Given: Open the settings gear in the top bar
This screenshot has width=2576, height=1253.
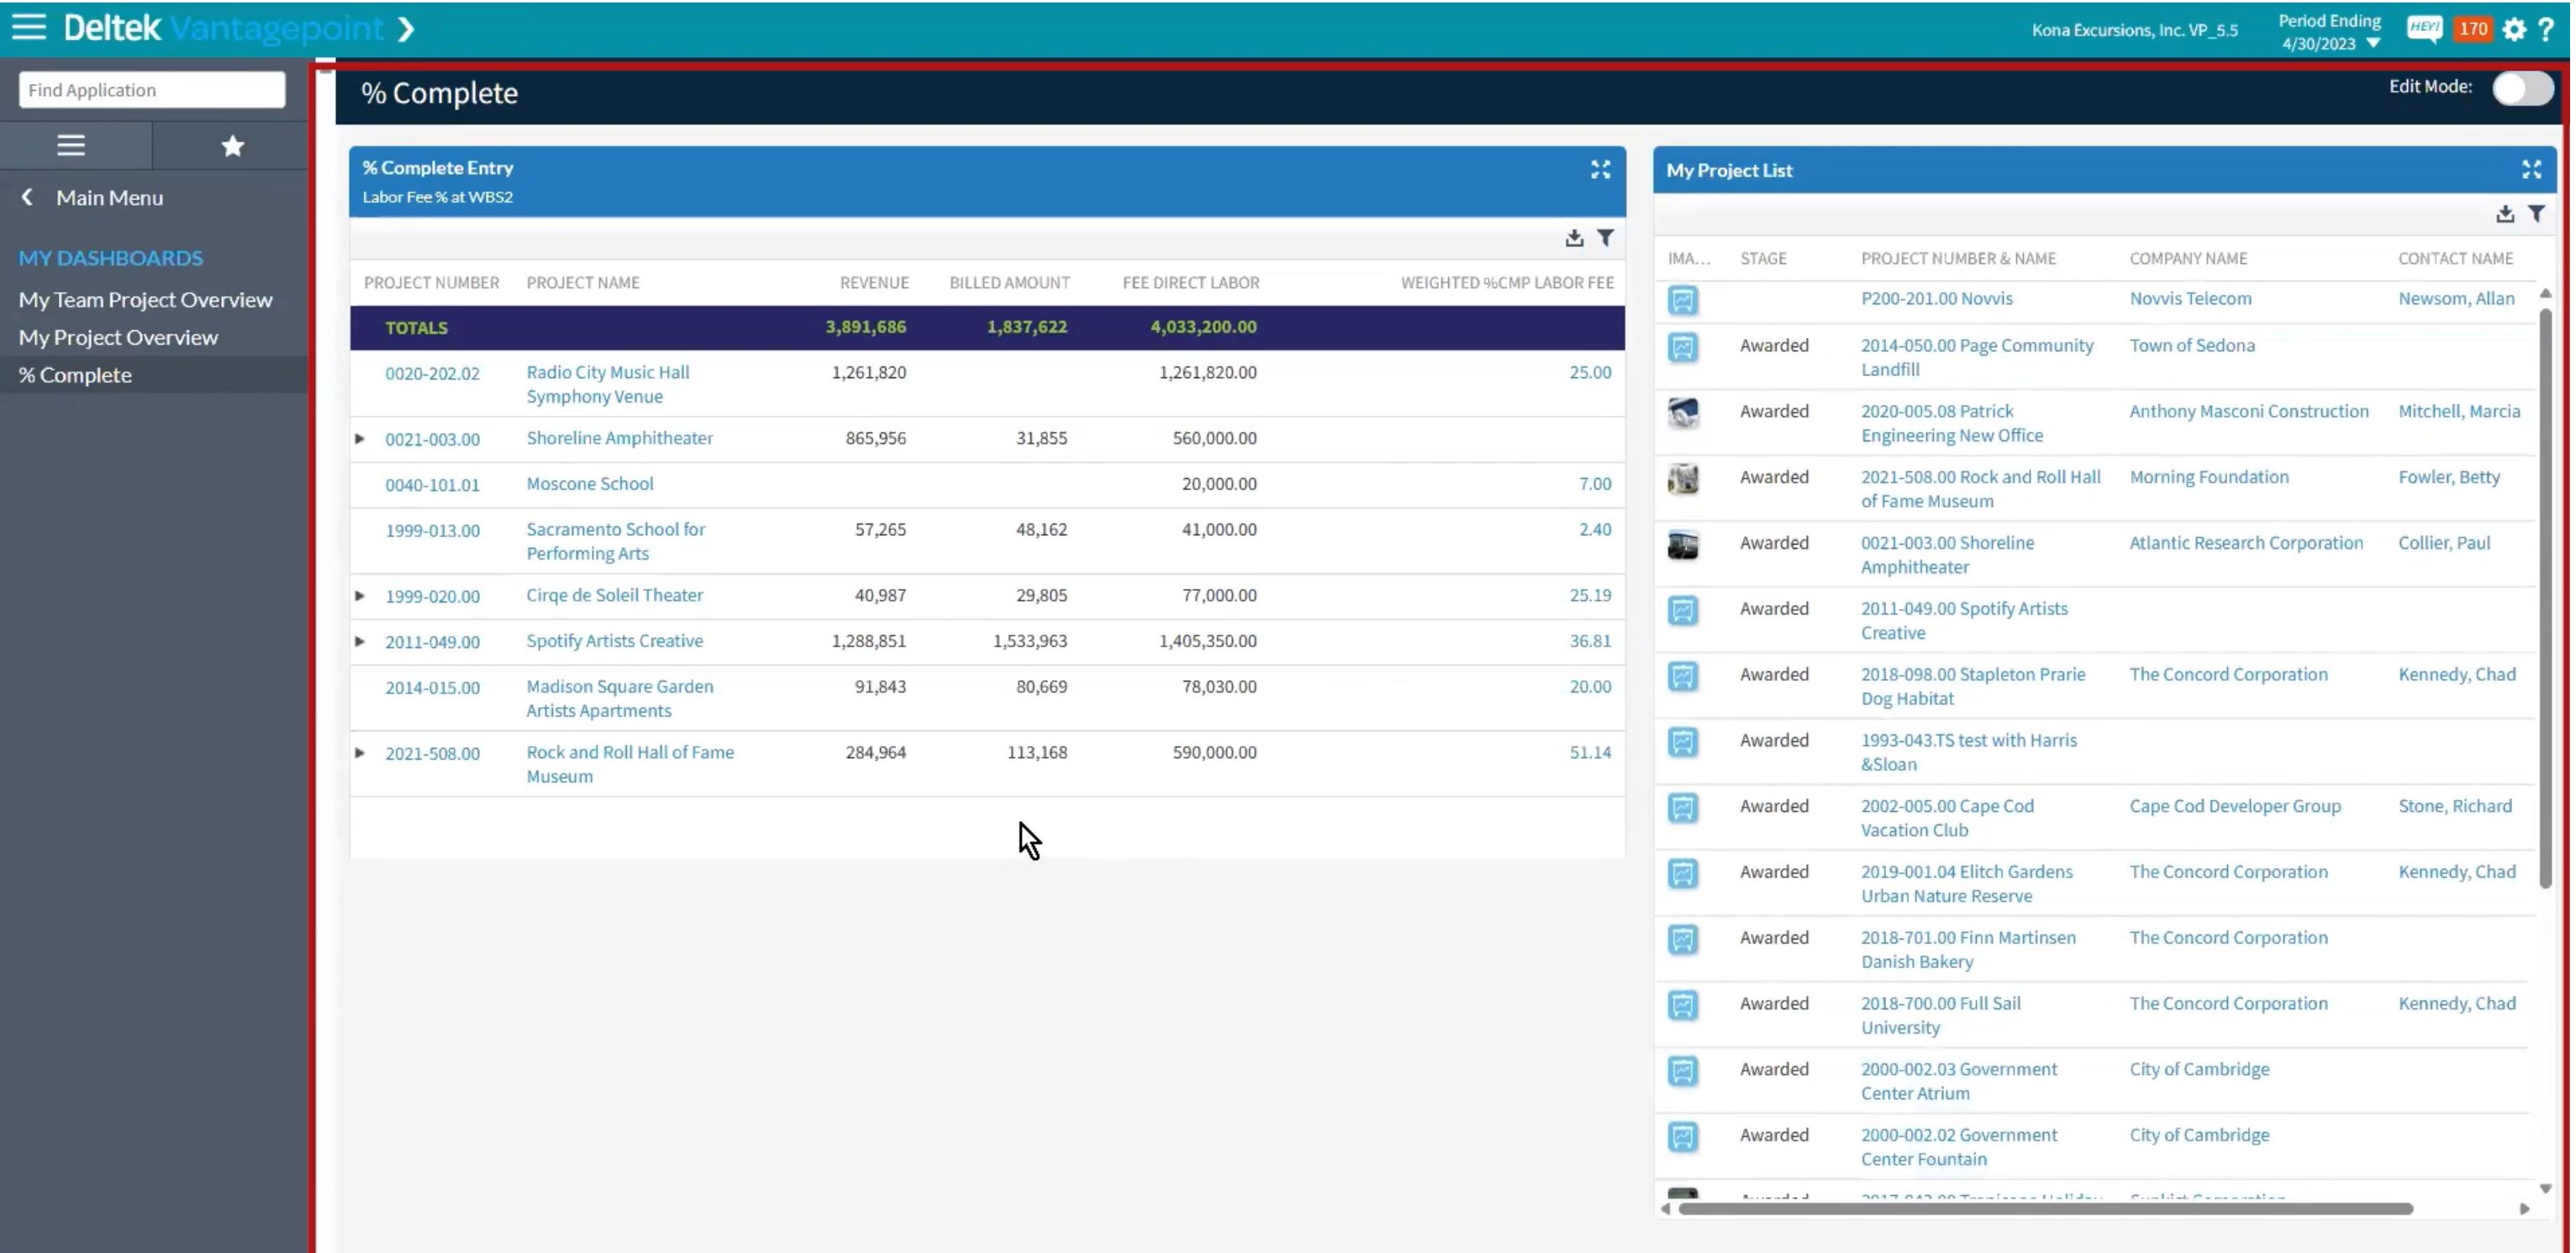Looking at the screenshot, I should coord(2514,29).
